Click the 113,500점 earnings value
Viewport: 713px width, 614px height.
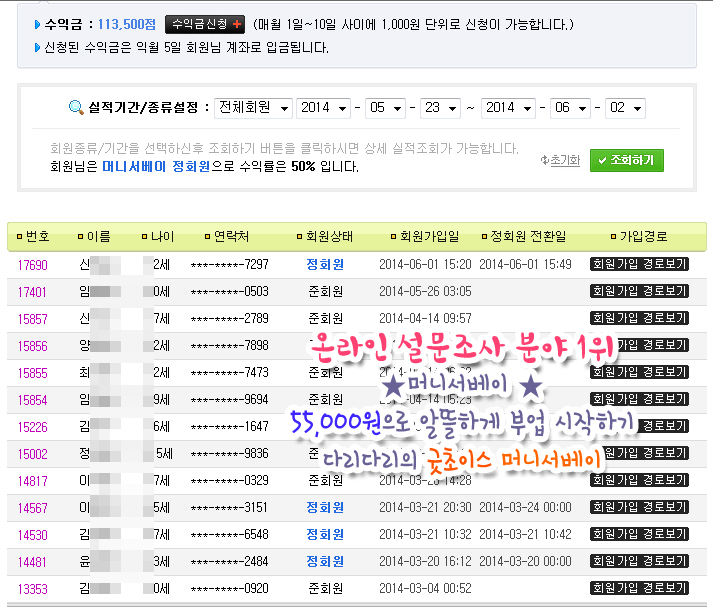pyautogui.click(x=127, y=24)
